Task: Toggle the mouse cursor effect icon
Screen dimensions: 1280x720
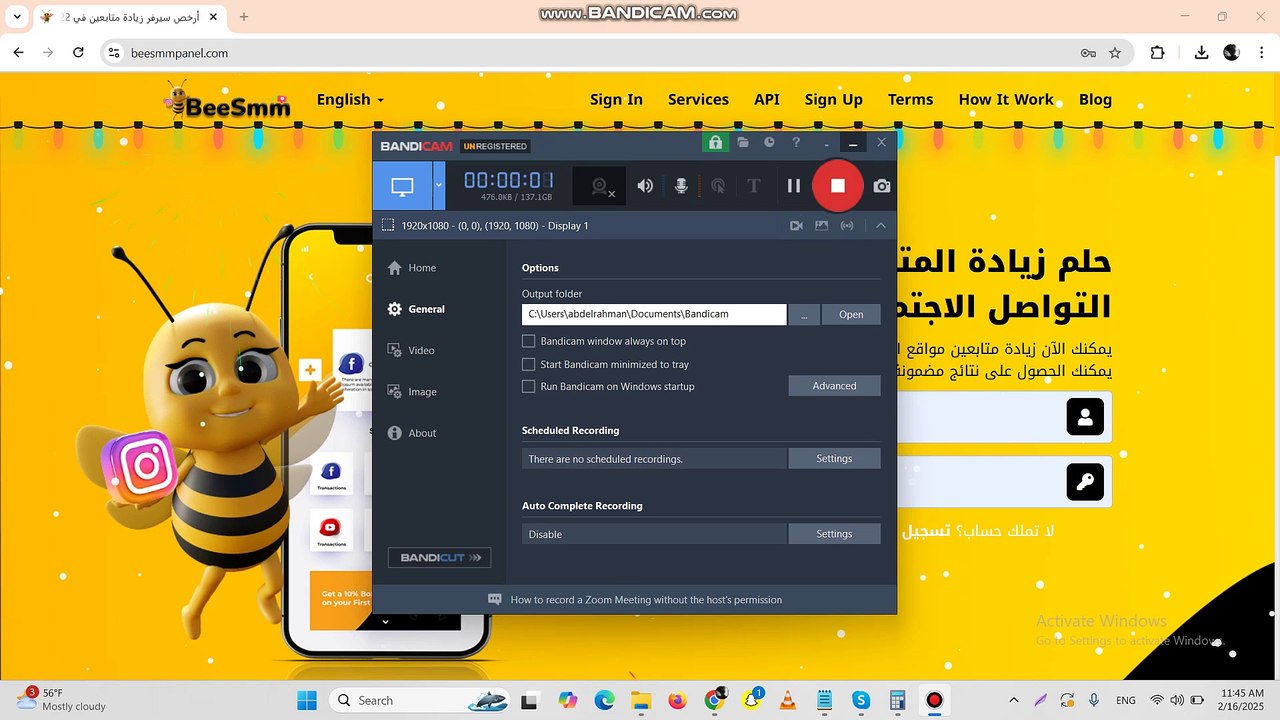Action: click(717, 186)
